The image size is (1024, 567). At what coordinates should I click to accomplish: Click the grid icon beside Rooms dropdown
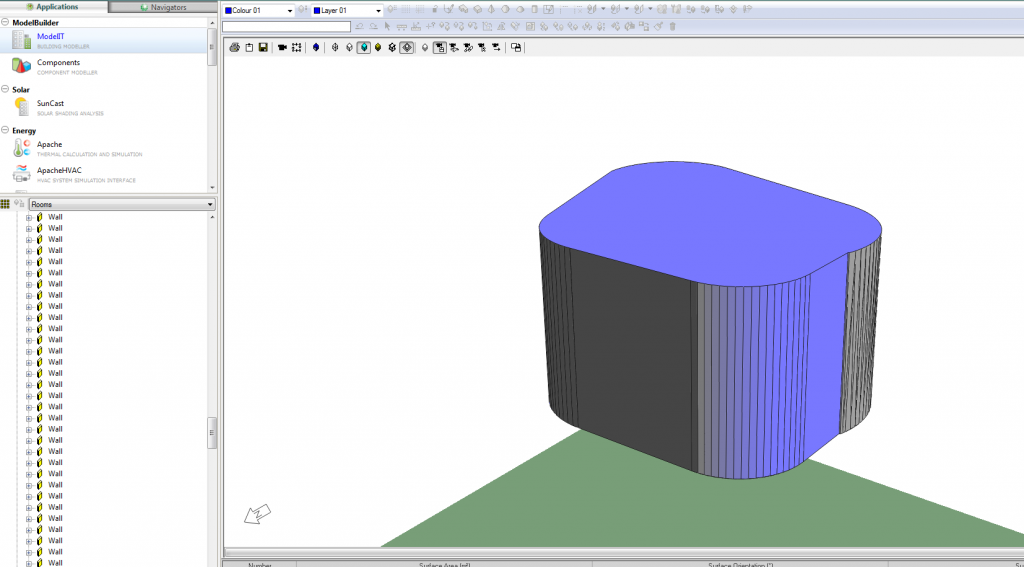tap(6, 204)
